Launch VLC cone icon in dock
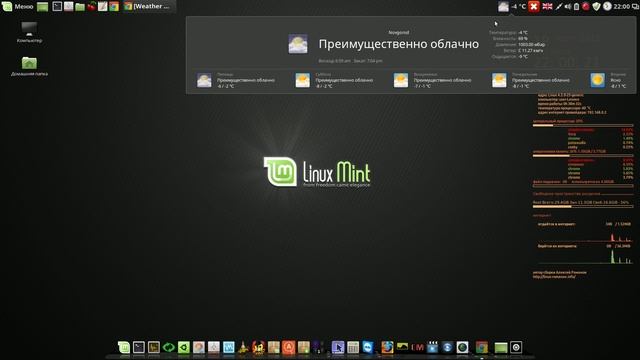640x360 pixels. click(243, 347)
